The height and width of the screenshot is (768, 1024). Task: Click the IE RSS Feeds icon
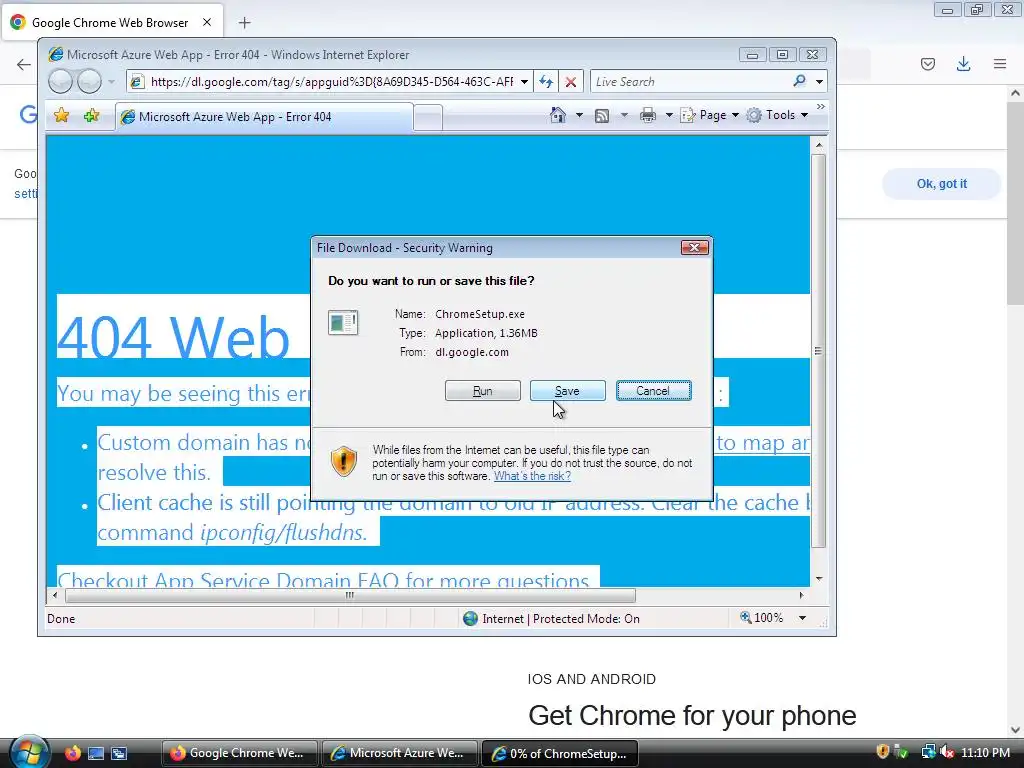tap(602, 116)
